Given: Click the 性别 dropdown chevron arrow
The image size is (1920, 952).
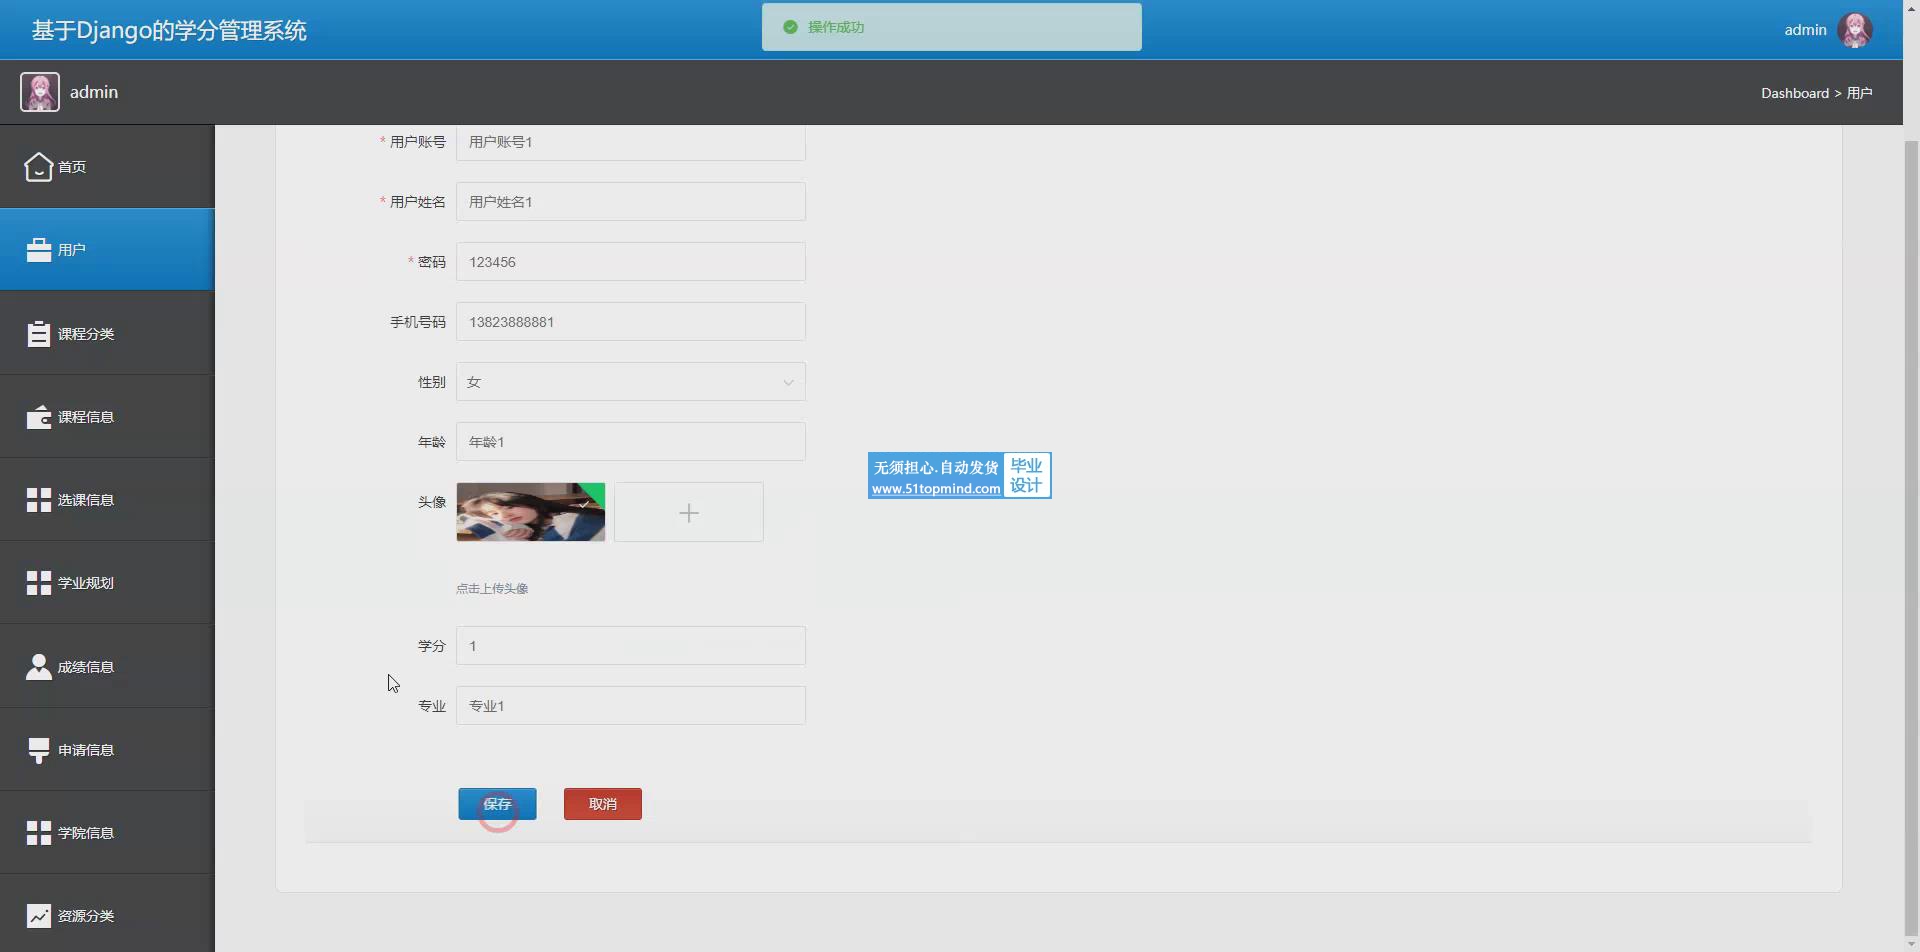Looking at the screenshot, I should coord(788,382).
